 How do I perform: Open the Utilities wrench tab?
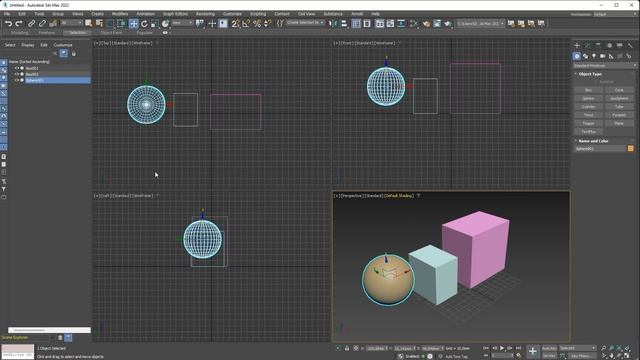pos(631,45)
